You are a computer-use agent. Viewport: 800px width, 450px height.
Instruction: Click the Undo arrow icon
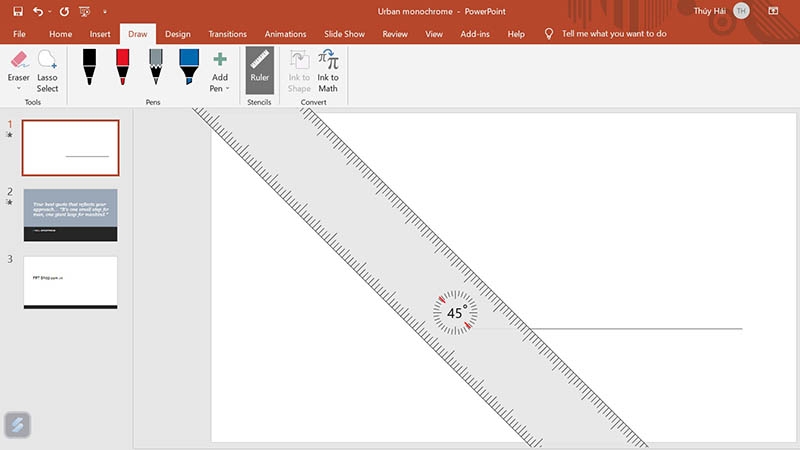click(x=38, y=11)
